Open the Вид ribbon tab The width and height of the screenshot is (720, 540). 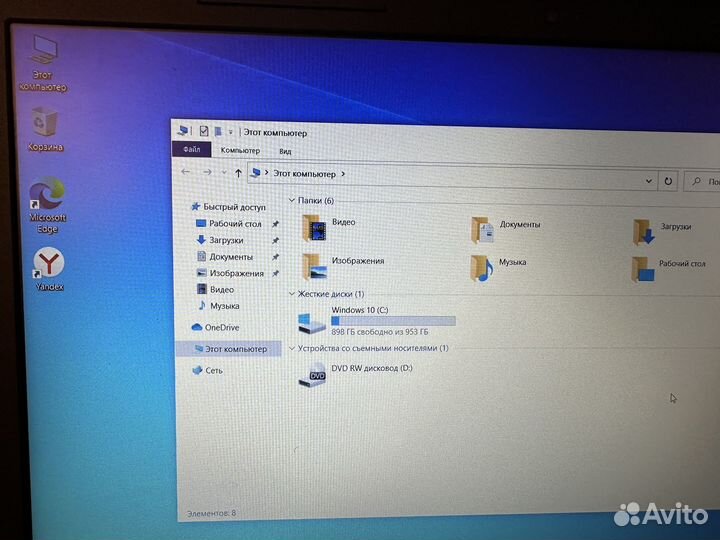click(285, 151)
